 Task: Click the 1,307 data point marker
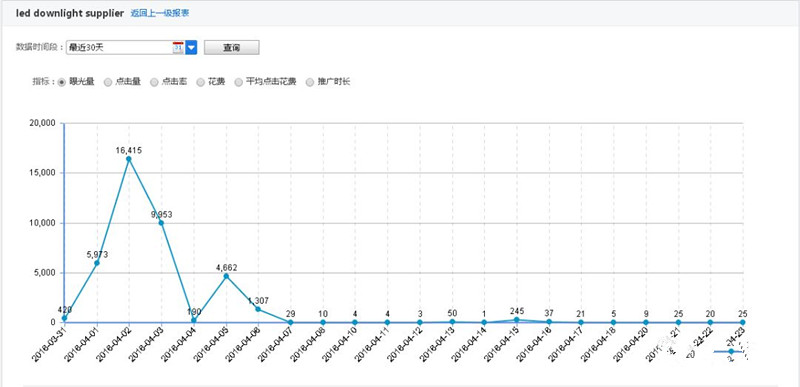tap(258, 309)
